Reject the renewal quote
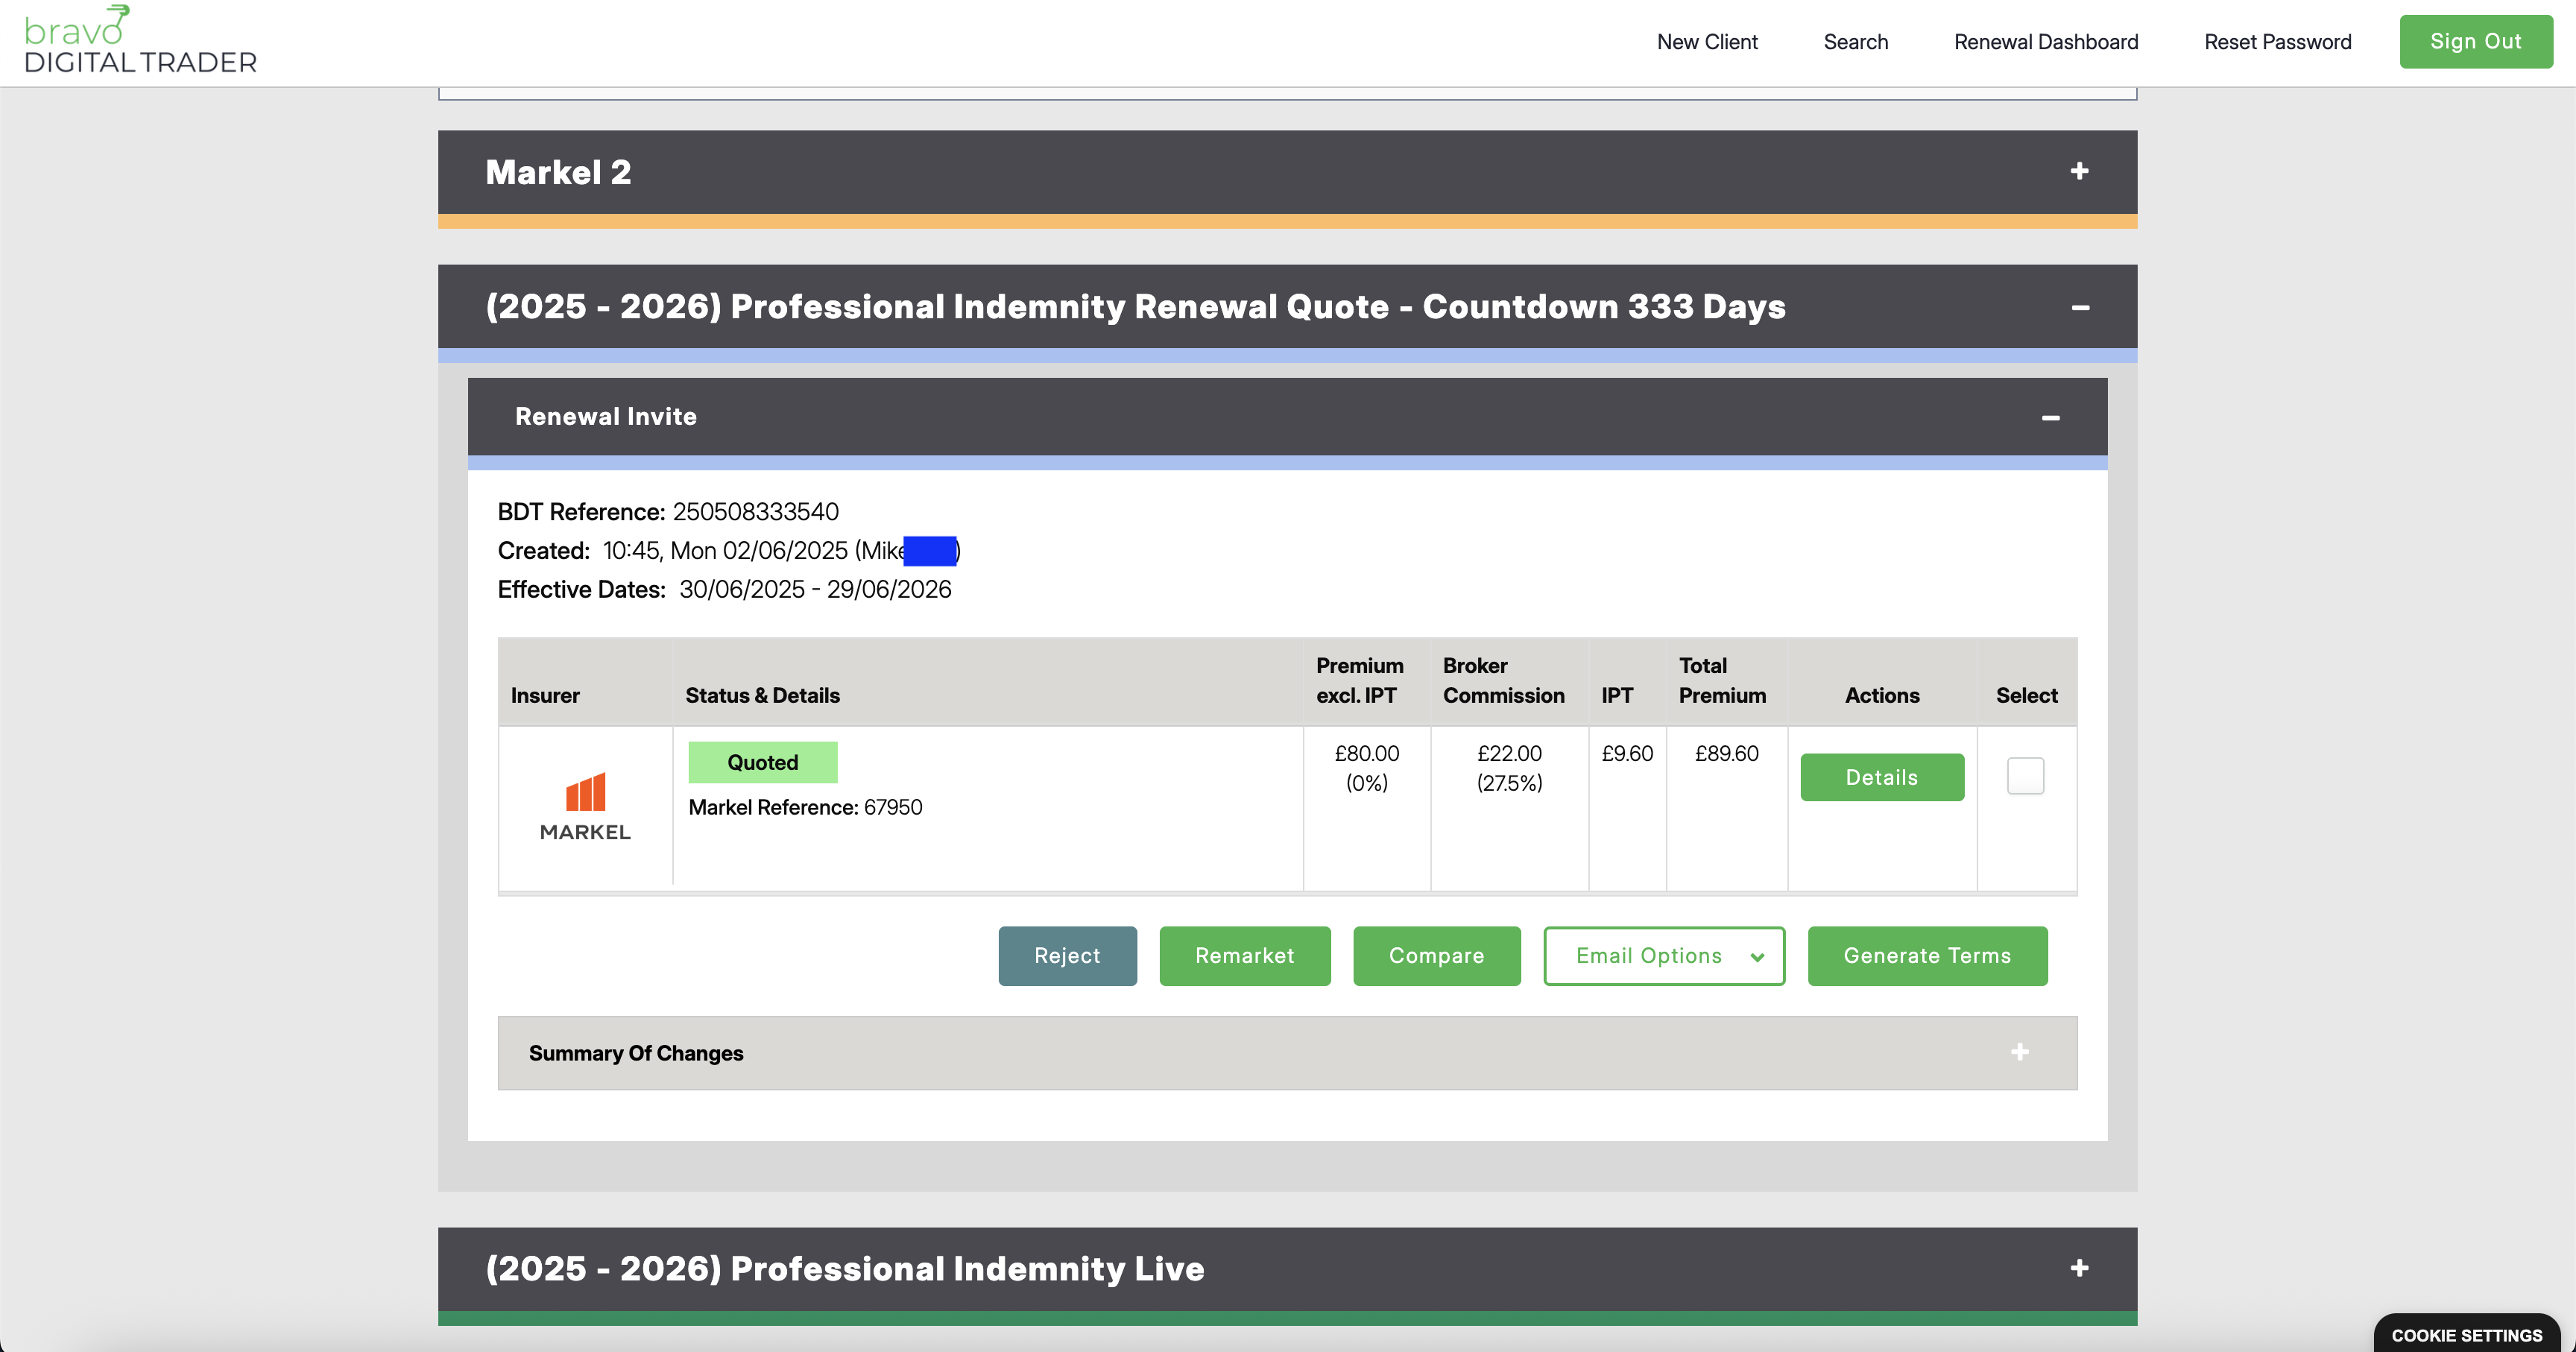Screen dimensions: 2576x1352 (1066, 956)
